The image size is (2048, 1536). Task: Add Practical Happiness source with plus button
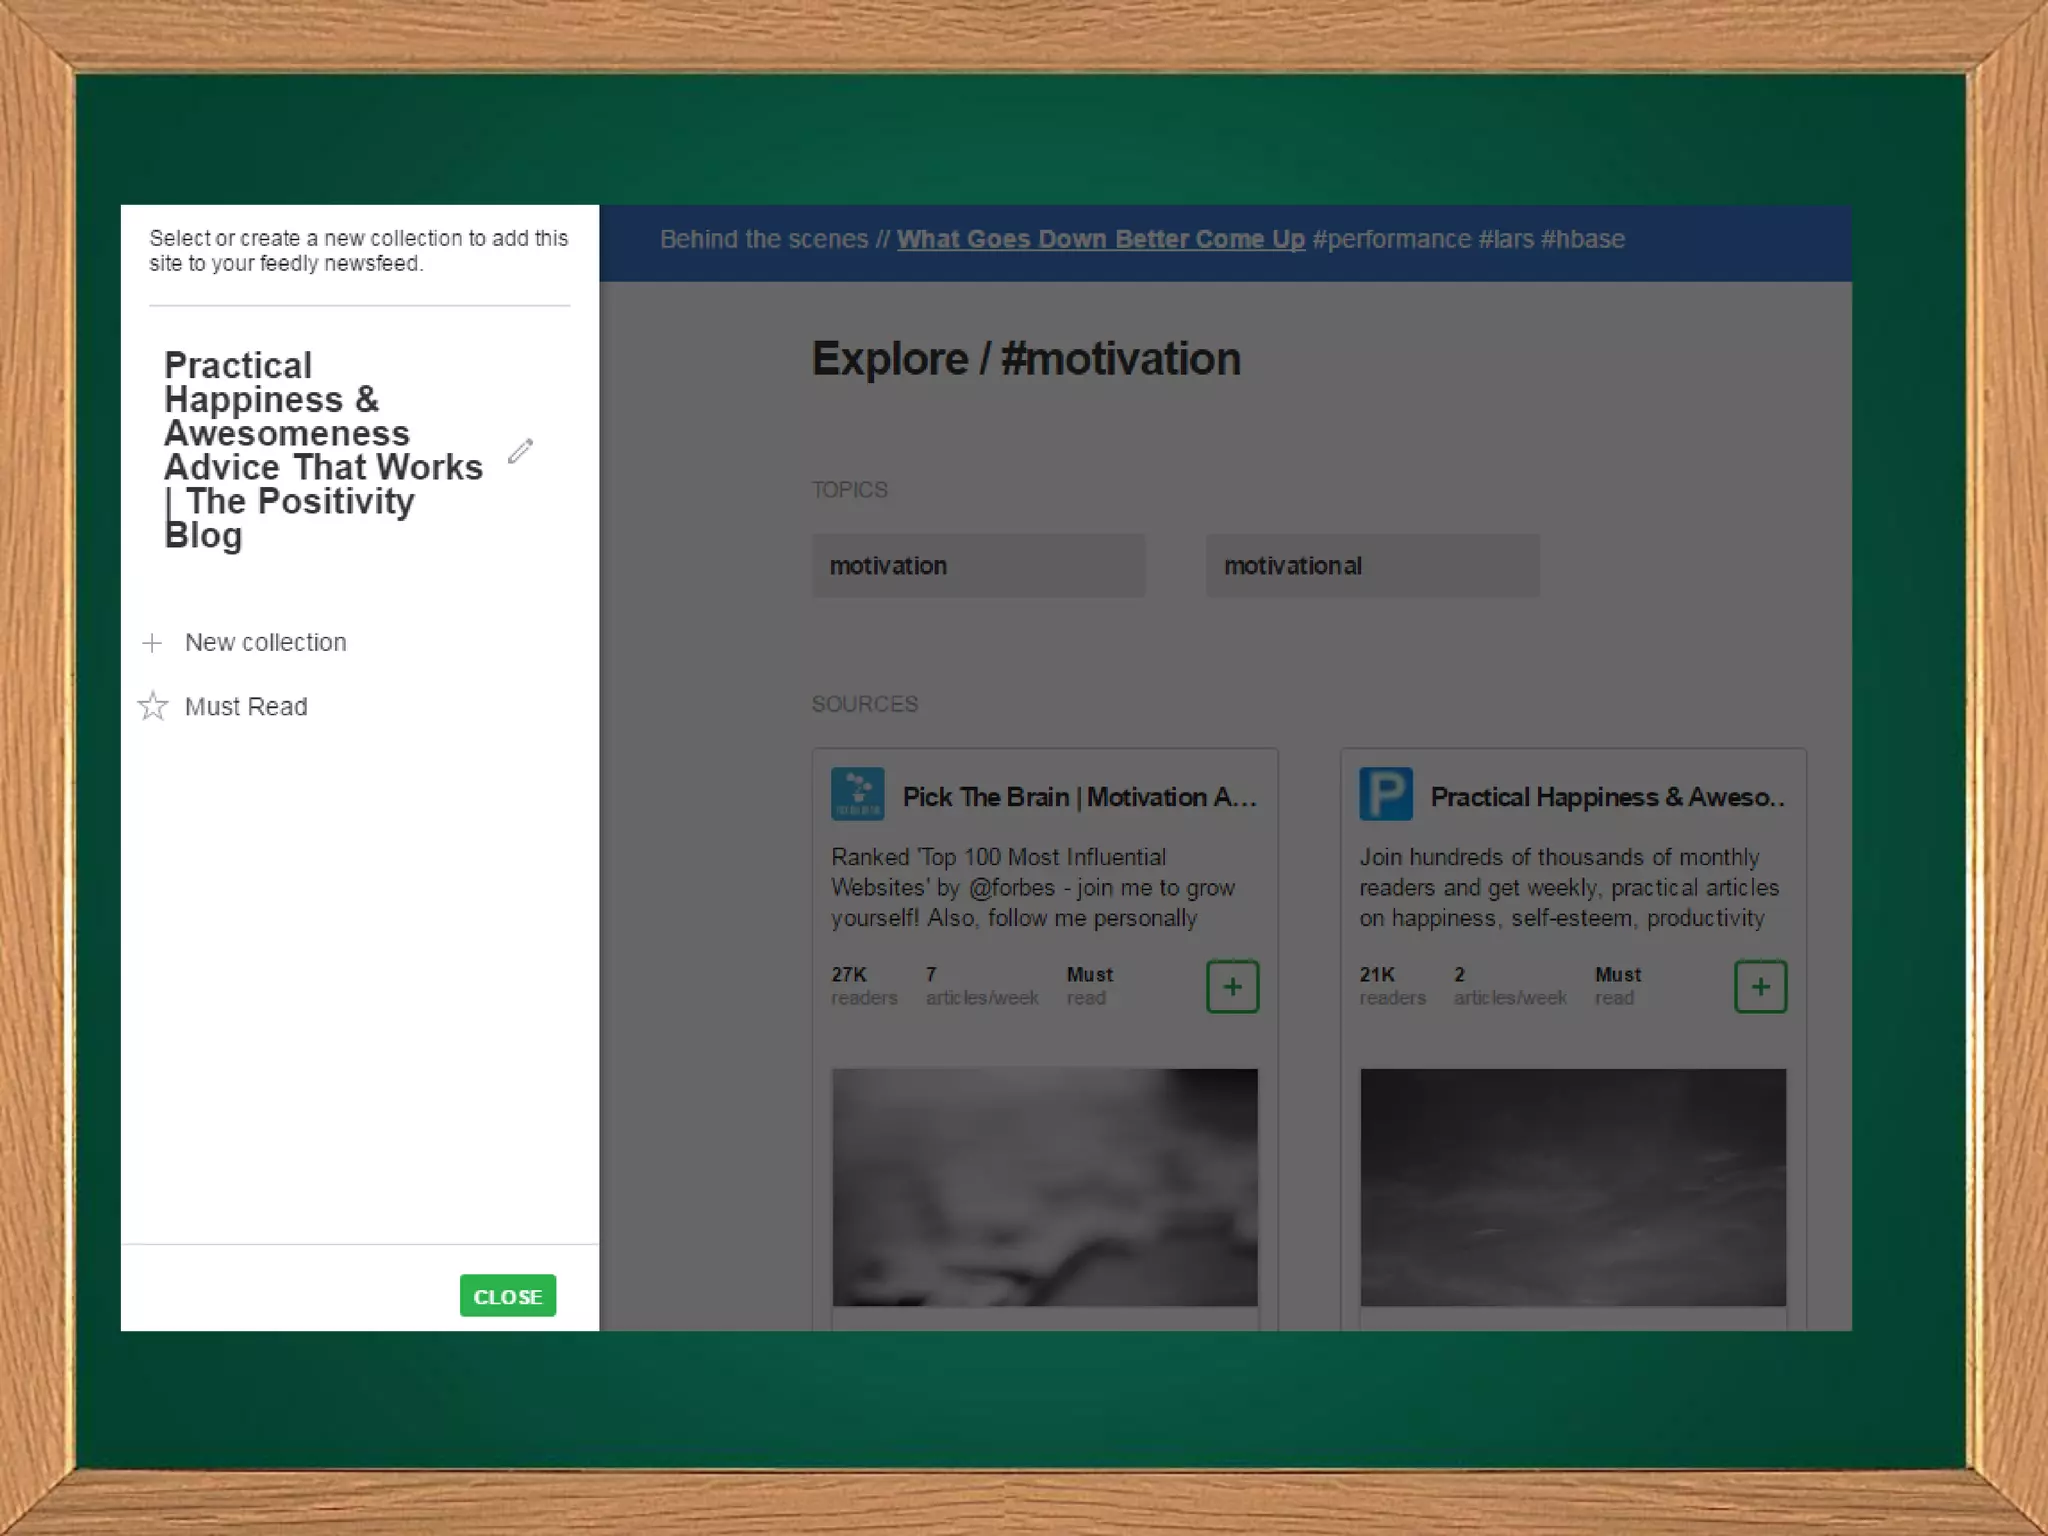[1760, 987]
